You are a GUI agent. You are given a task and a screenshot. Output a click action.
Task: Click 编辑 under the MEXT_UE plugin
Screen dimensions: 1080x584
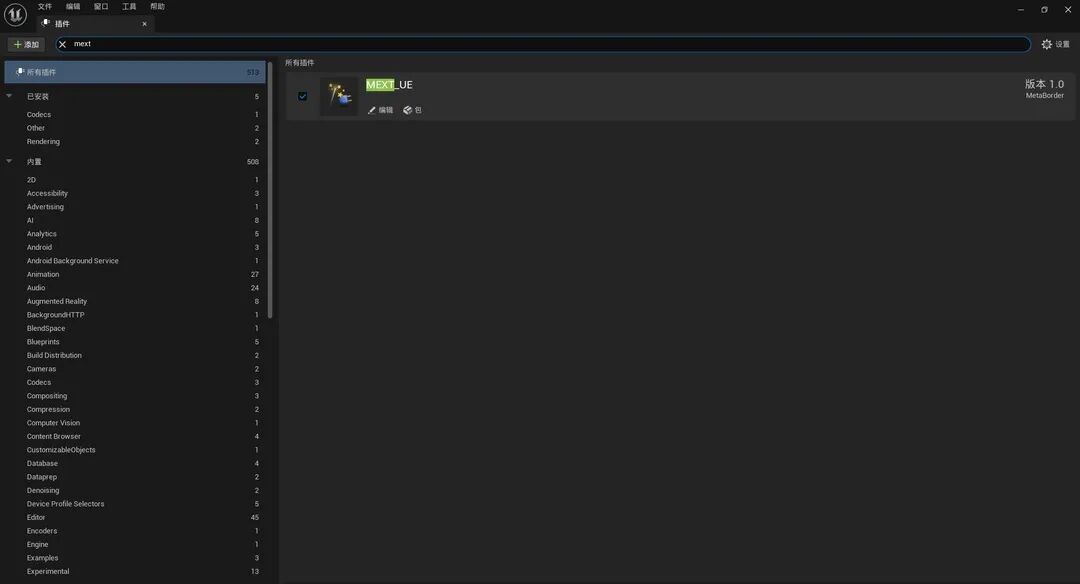click(x=380, y=110)
